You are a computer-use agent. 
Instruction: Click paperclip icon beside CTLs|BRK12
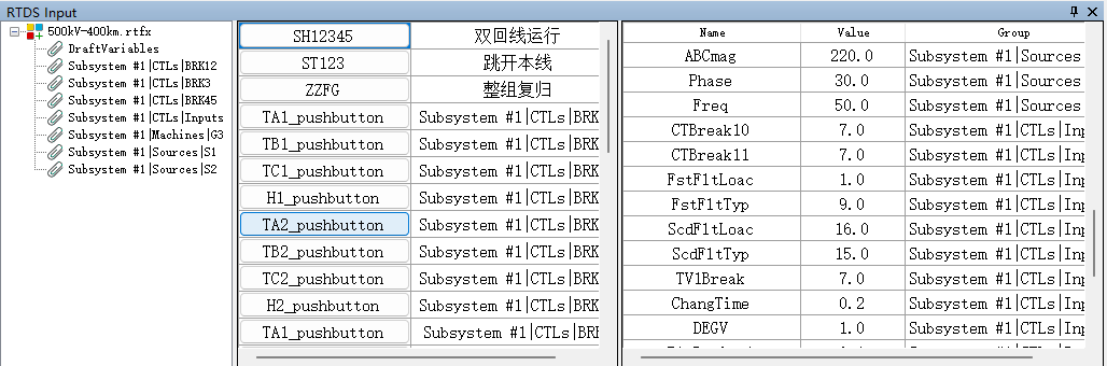coord(55,66)
